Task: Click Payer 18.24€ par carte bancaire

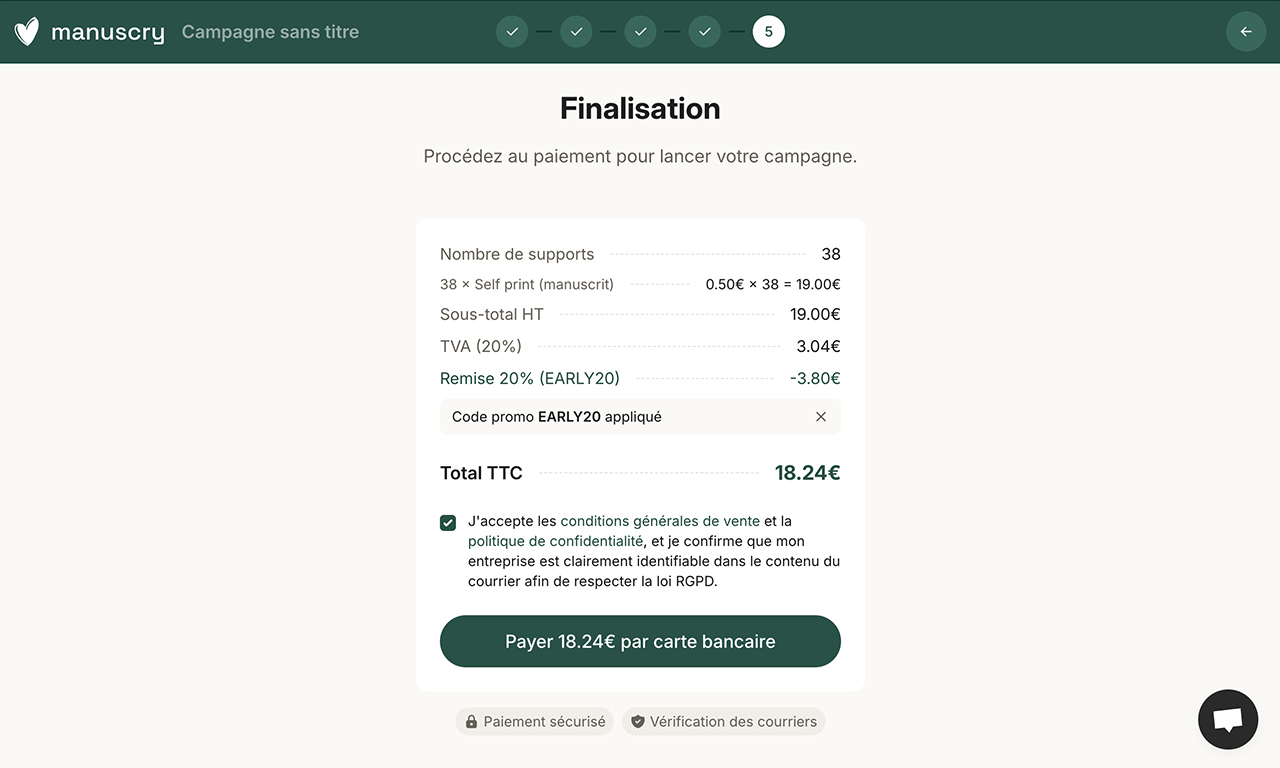Action: [640, 641]
